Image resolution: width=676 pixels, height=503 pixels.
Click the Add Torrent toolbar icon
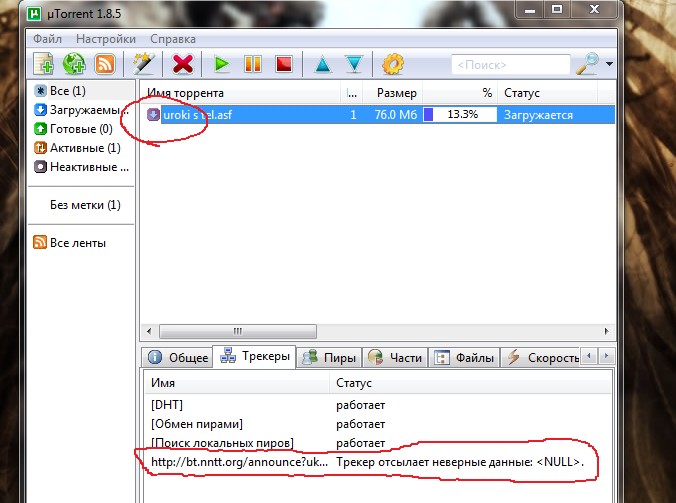[x=44, y=64]
